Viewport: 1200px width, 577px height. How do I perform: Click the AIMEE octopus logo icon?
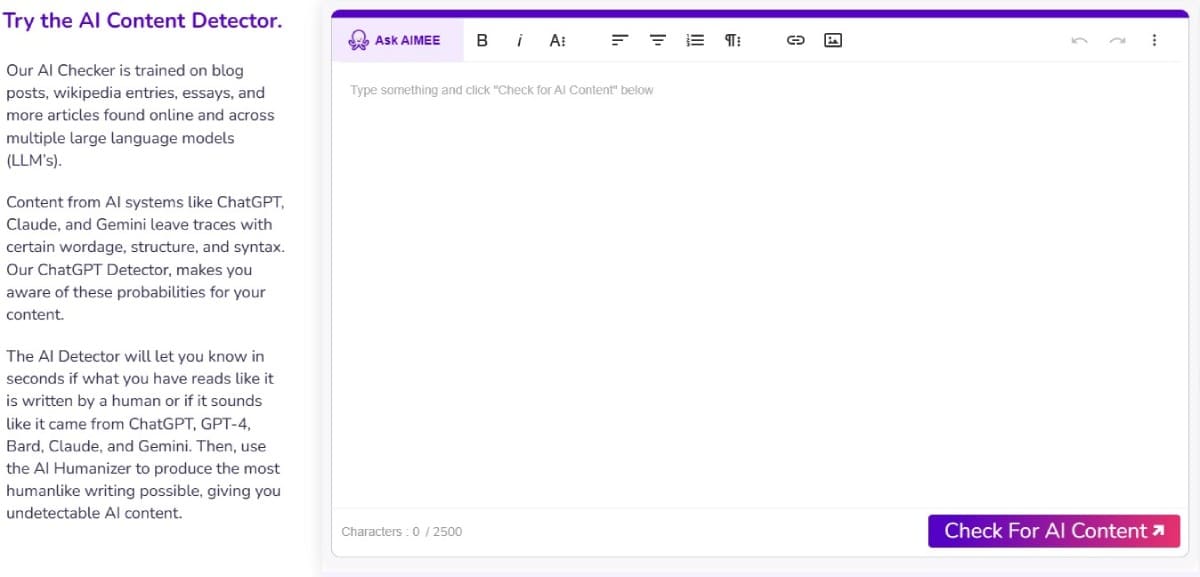click(x=358, y=41)
